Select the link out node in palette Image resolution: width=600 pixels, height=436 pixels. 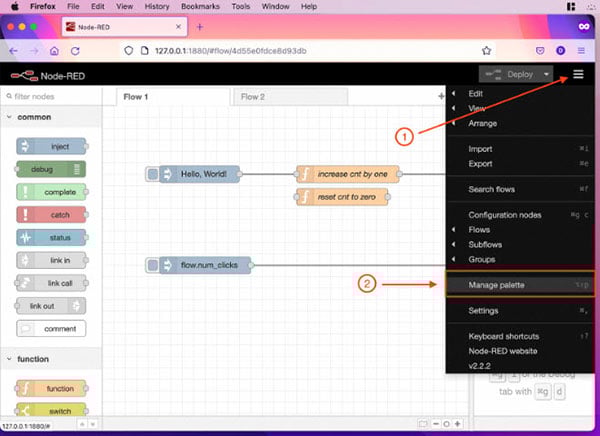pyautogui.click(x=51, y=306)
